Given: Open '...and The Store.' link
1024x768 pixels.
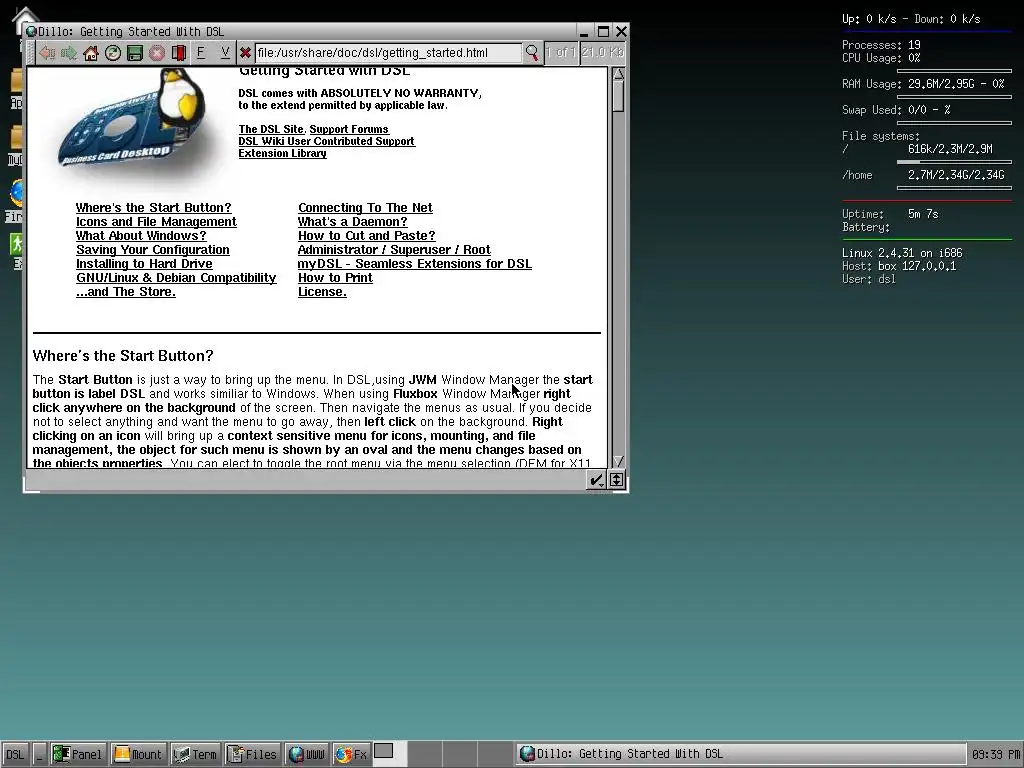Looking at the screenshot, I should 126,292.
